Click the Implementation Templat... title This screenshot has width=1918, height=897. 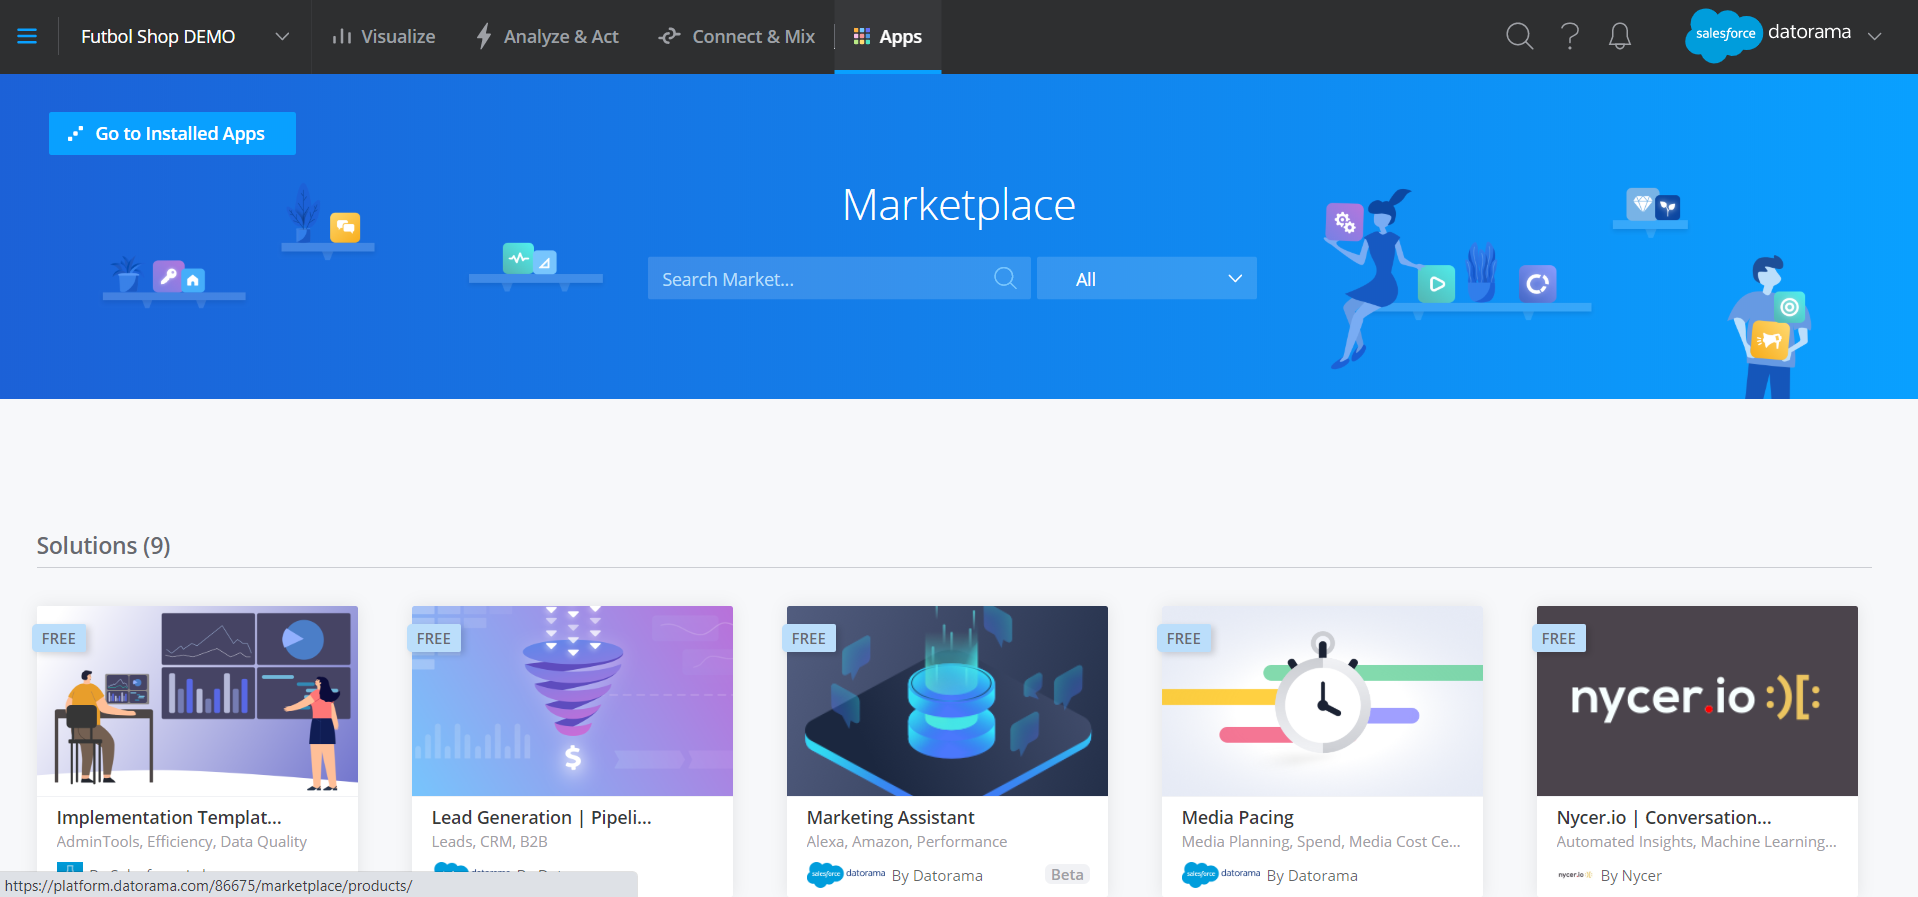click(169, 817)
